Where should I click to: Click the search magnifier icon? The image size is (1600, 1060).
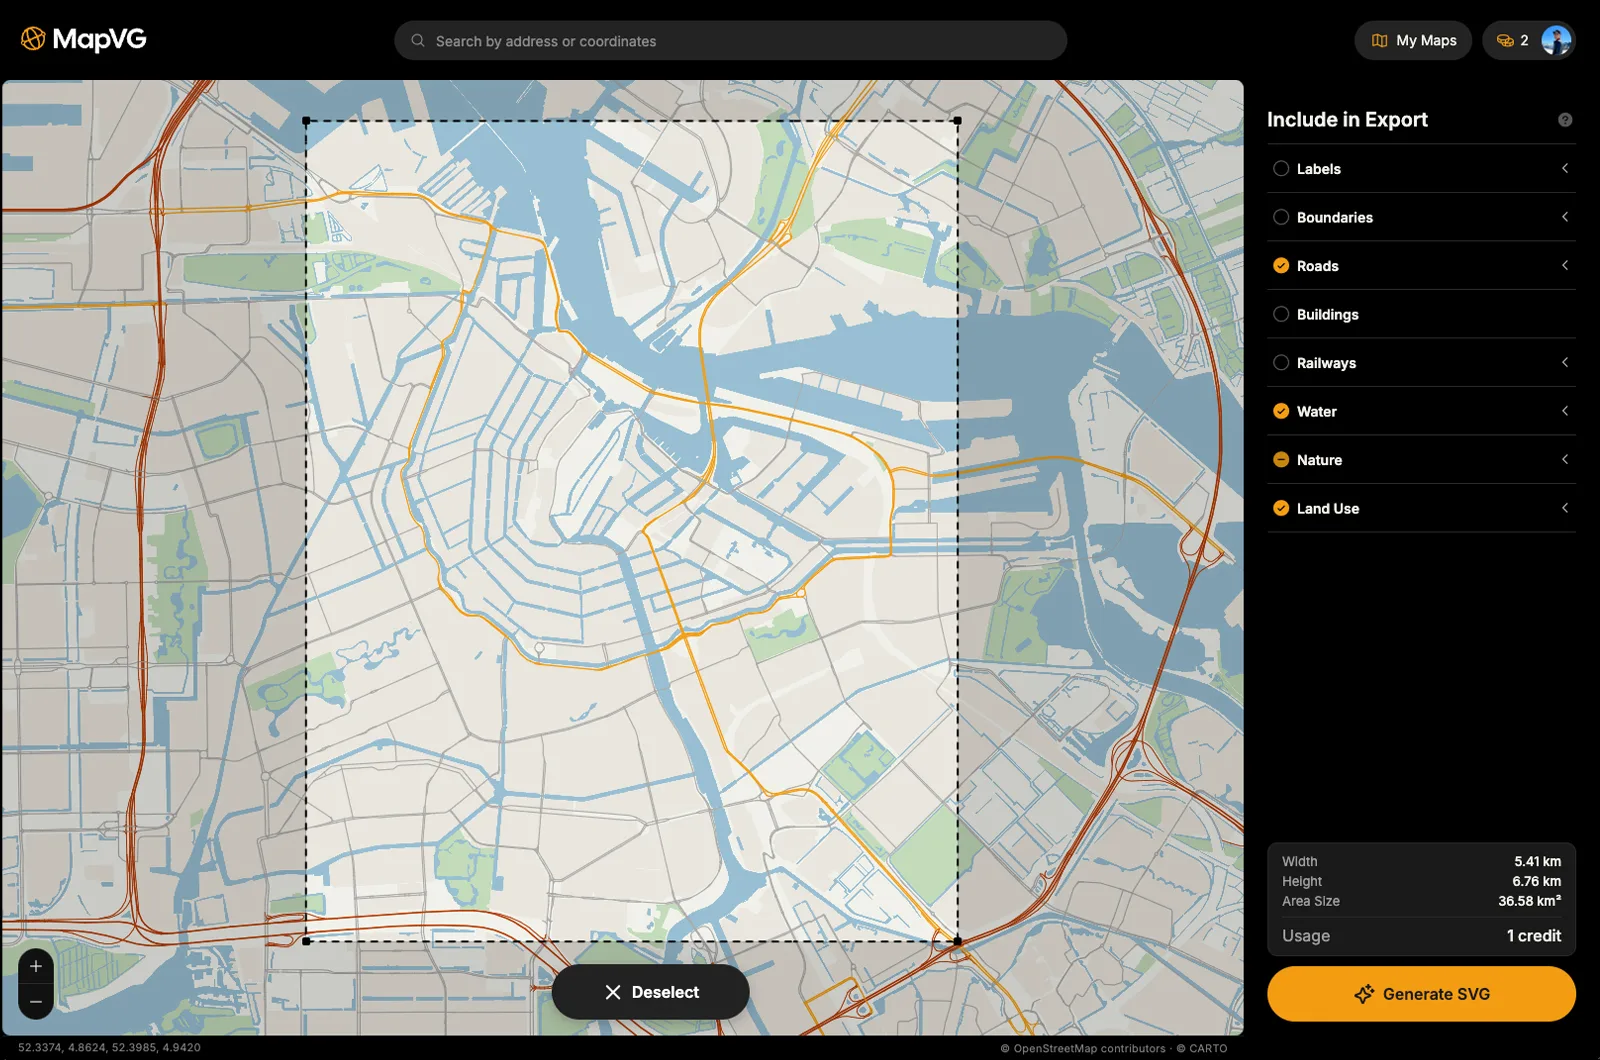pos(418,41)
